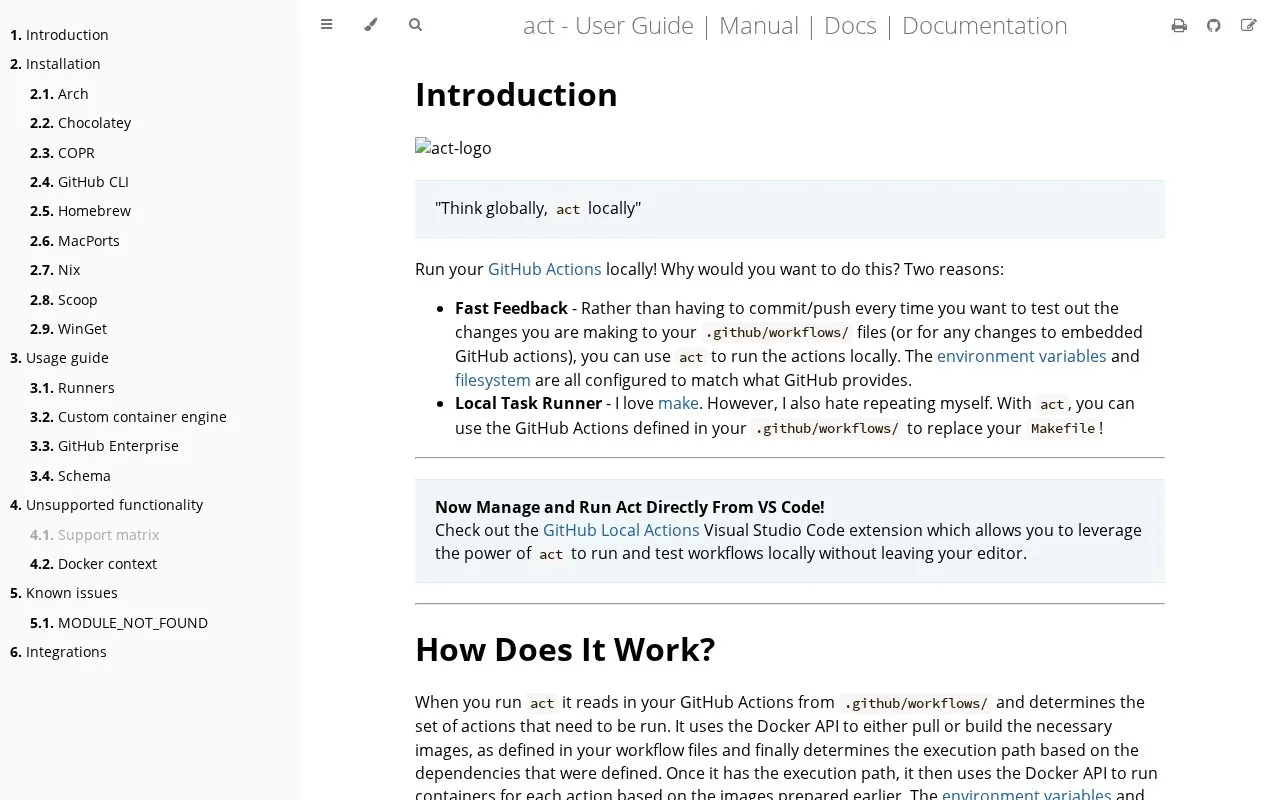Viewport: 1280px width, 800px height.
Task: Follow the filesystem link
Action: (493, 380)
